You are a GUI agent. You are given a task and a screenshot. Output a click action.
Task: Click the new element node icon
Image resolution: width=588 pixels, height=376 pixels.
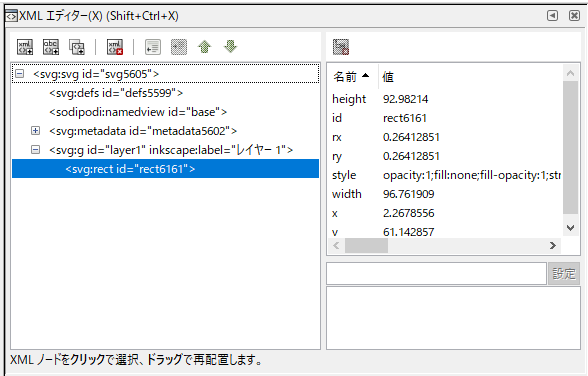[x=25, y=47]
